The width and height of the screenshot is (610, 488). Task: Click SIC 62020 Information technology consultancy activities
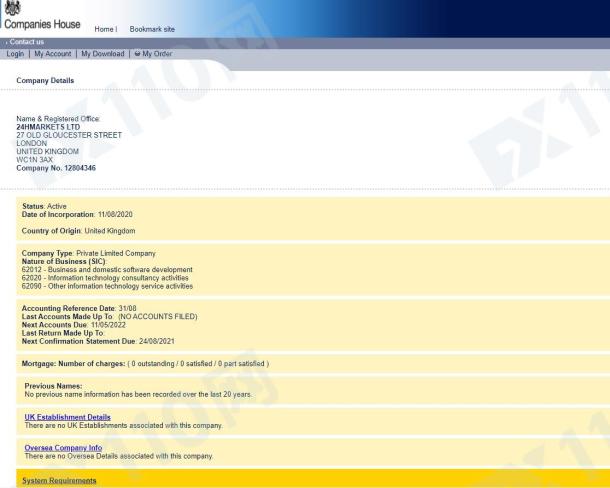coord(105,278)
